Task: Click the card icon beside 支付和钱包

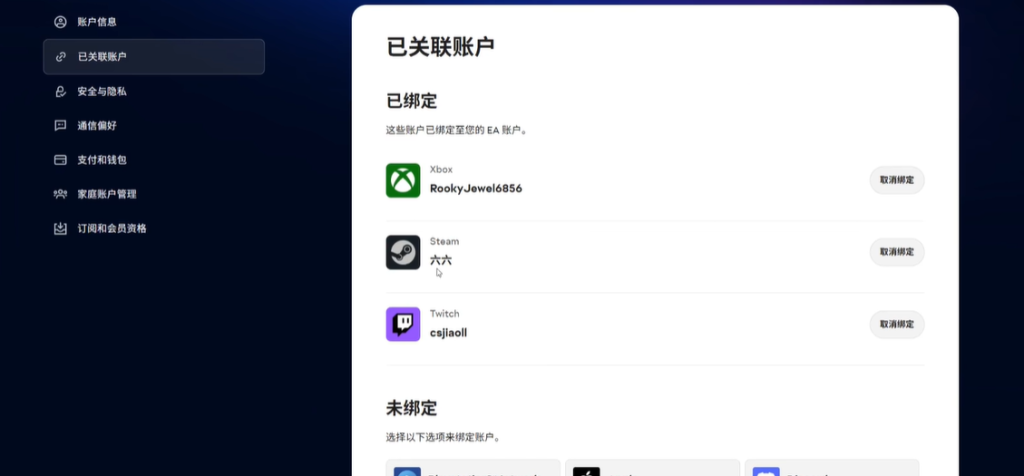Action: point(61,160)
